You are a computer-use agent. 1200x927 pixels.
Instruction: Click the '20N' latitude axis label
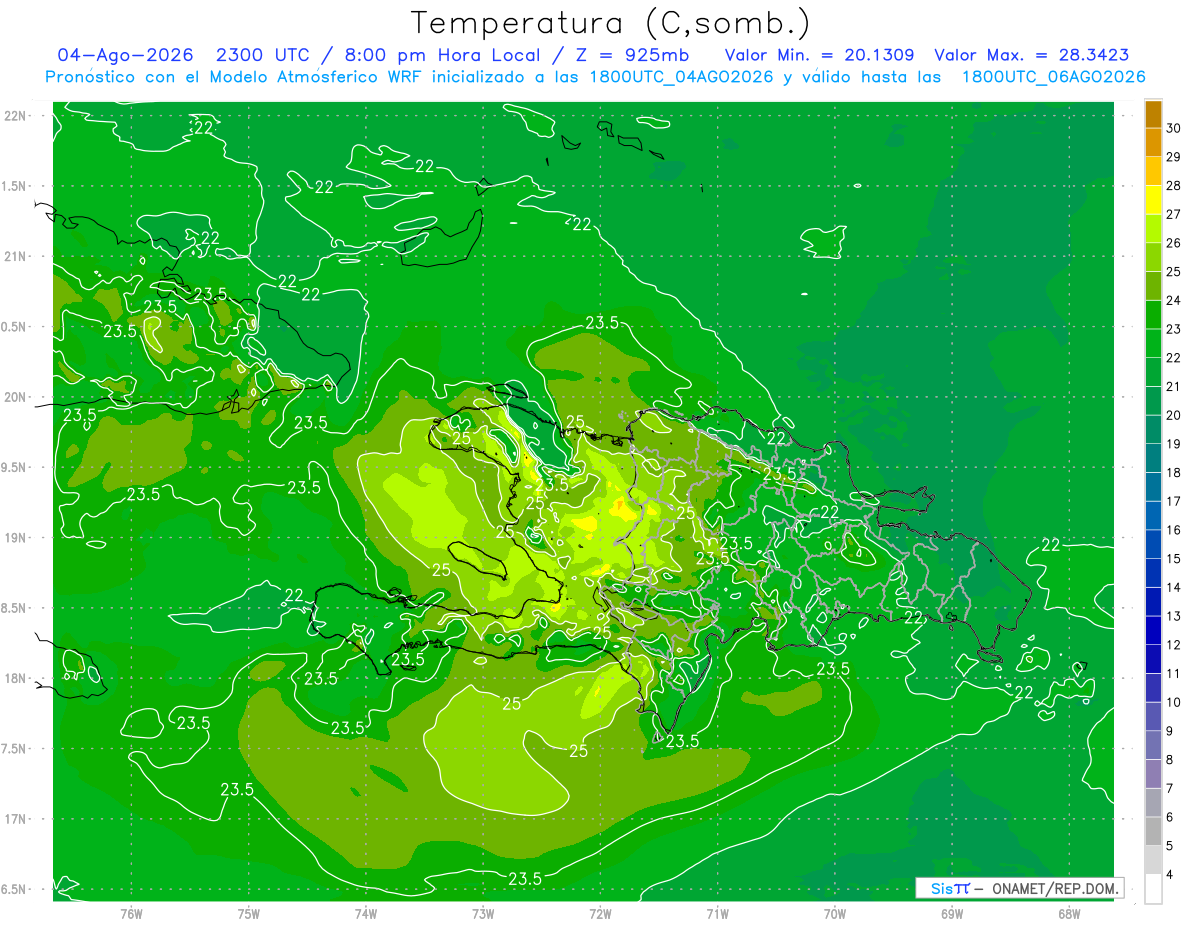(x=17, y=397)
